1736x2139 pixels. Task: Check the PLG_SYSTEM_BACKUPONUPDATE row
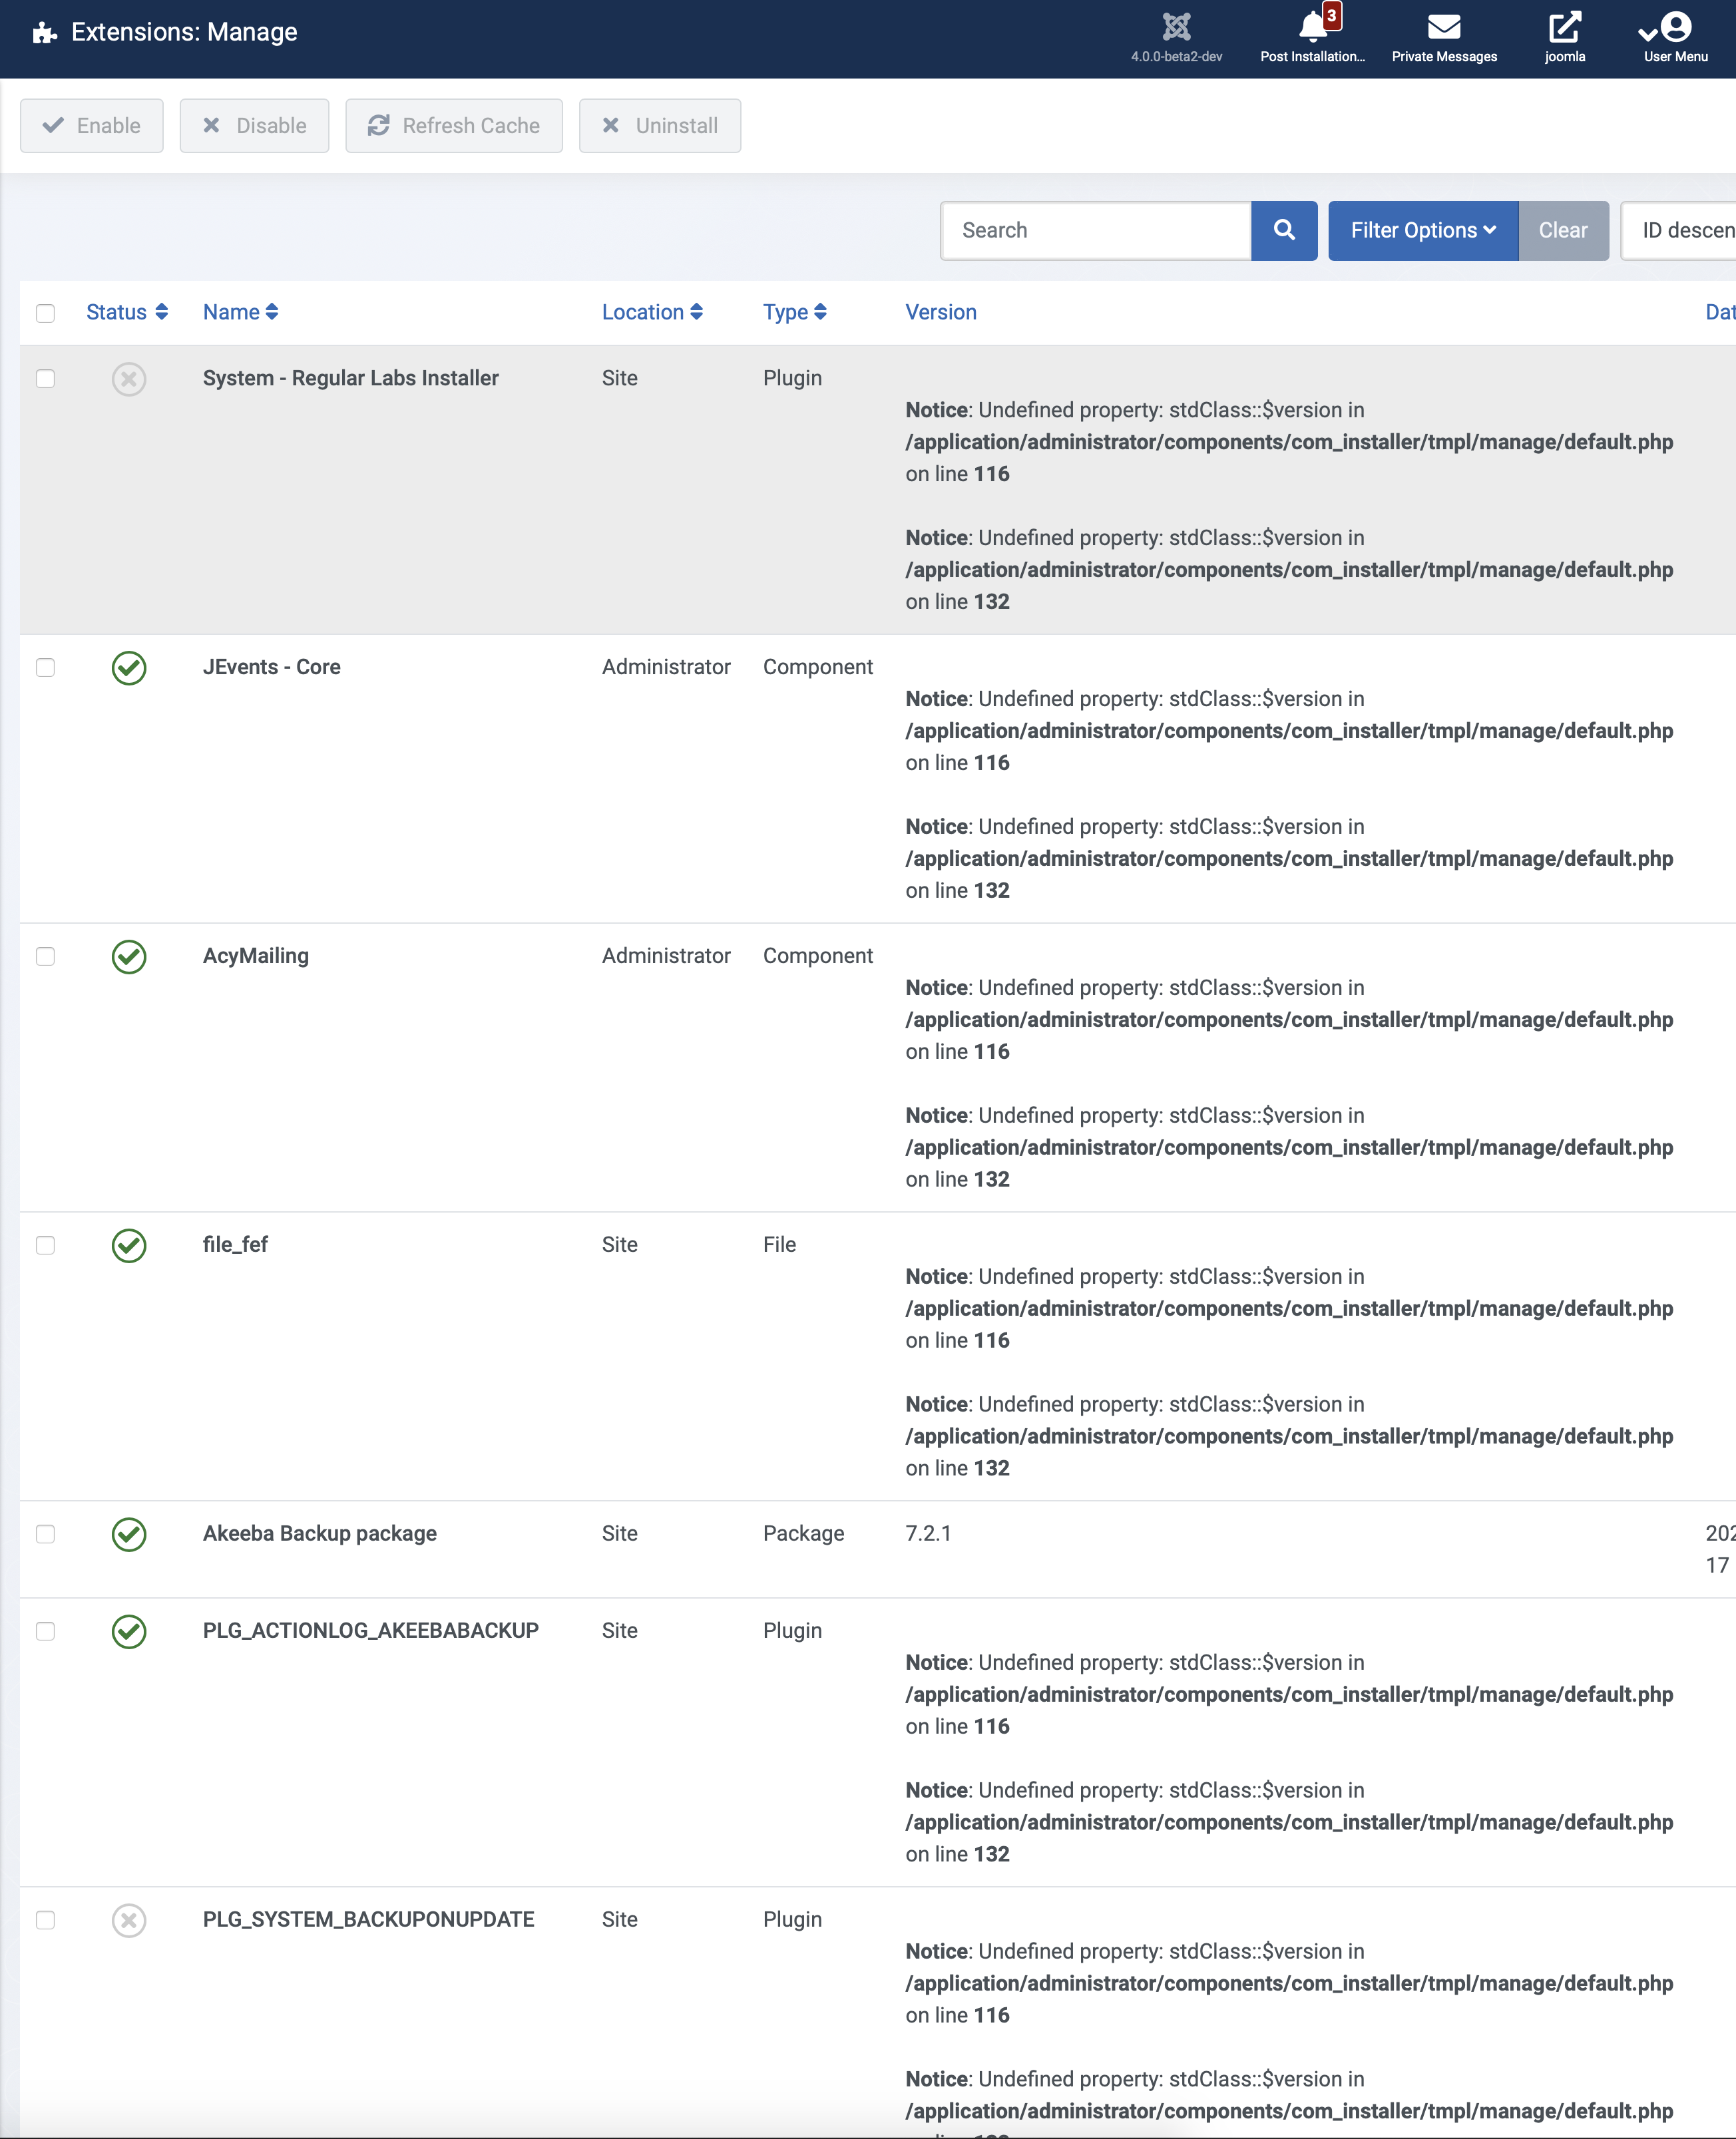[x=45, y=1920]
